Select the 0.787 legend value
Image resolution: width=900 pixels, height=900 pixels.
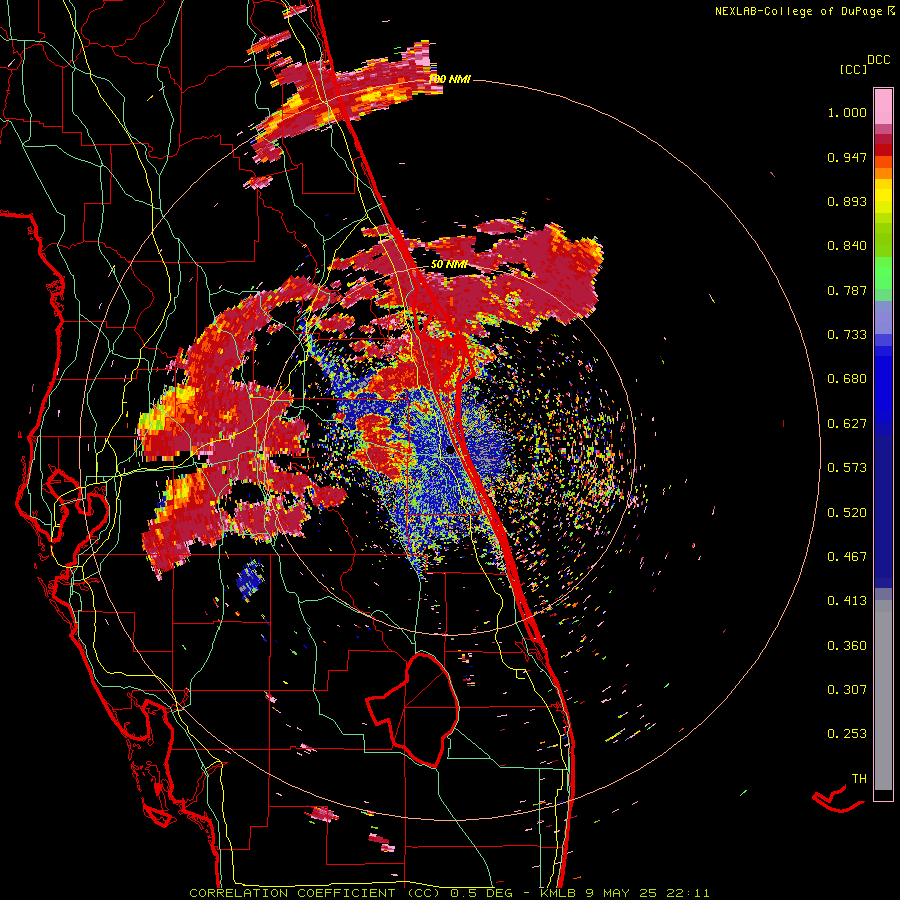tap(847, 290)
